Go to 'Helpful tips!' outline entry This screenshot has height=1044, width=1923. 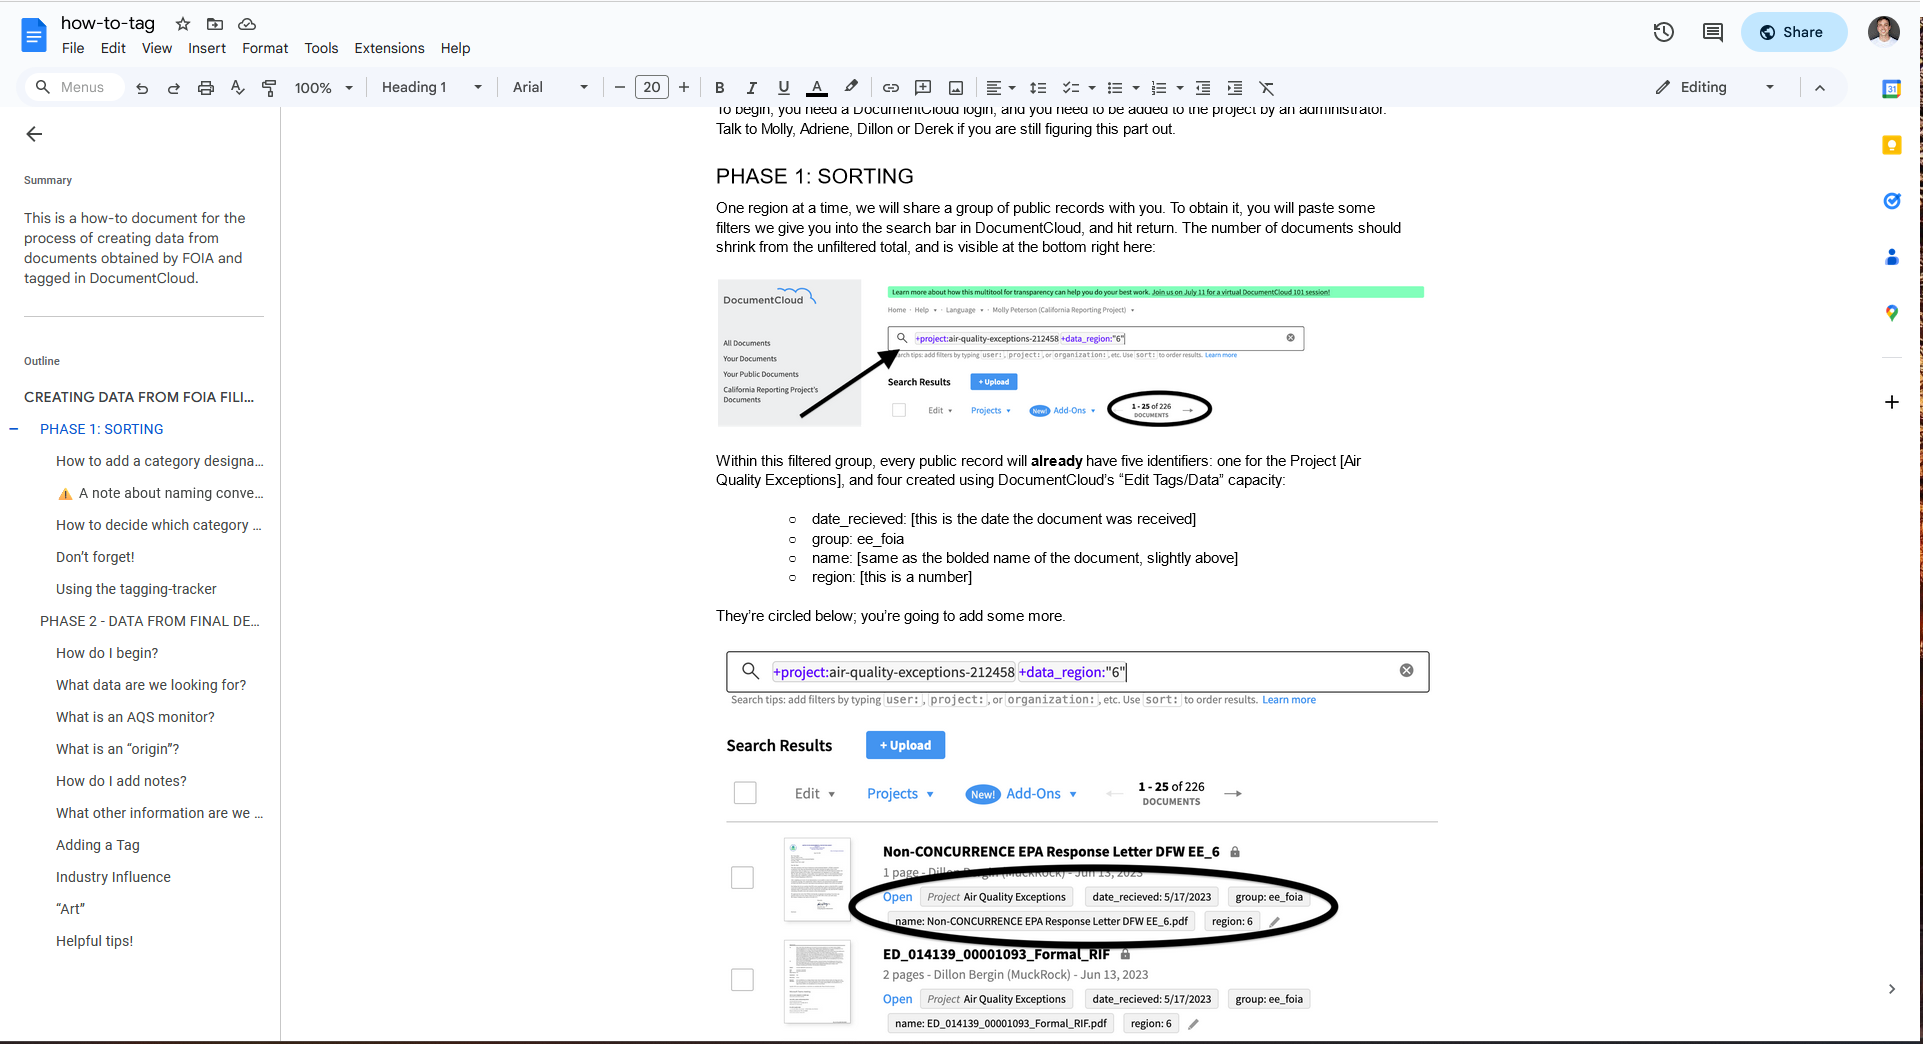click(x=94, y=941)
